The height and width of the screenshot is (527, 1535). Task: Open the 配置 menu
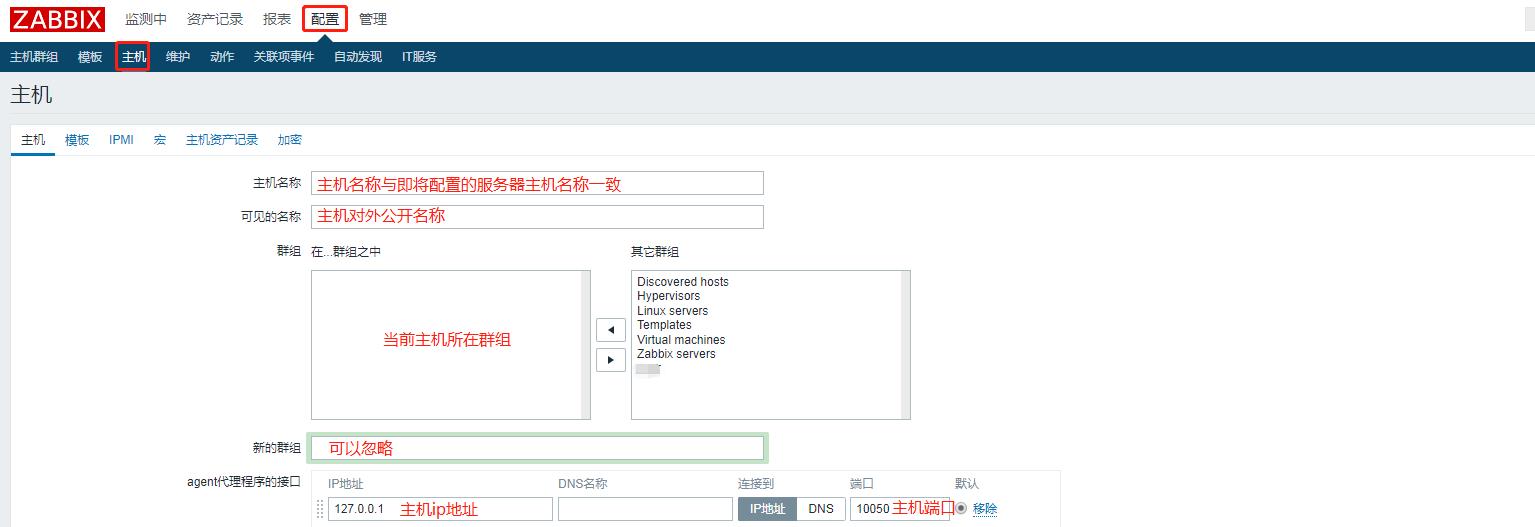tap(325, 19)
